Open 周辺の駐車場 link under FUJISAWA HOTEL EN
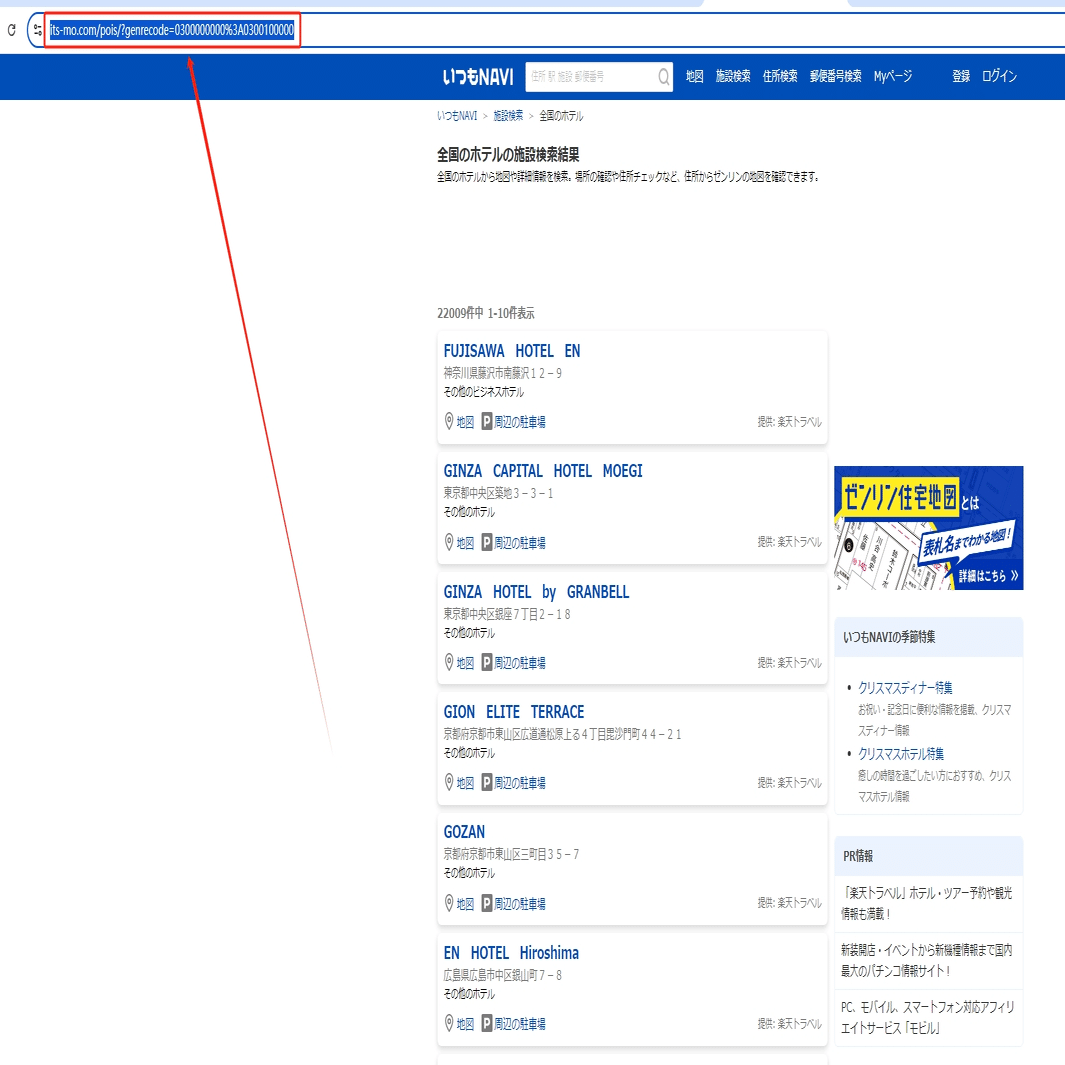This screenshot has width=1065, height=1065. (520, 422)
